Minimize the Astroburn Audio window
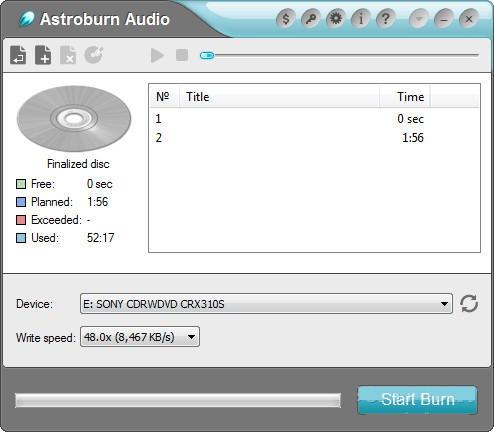 [x=444, y=19]
